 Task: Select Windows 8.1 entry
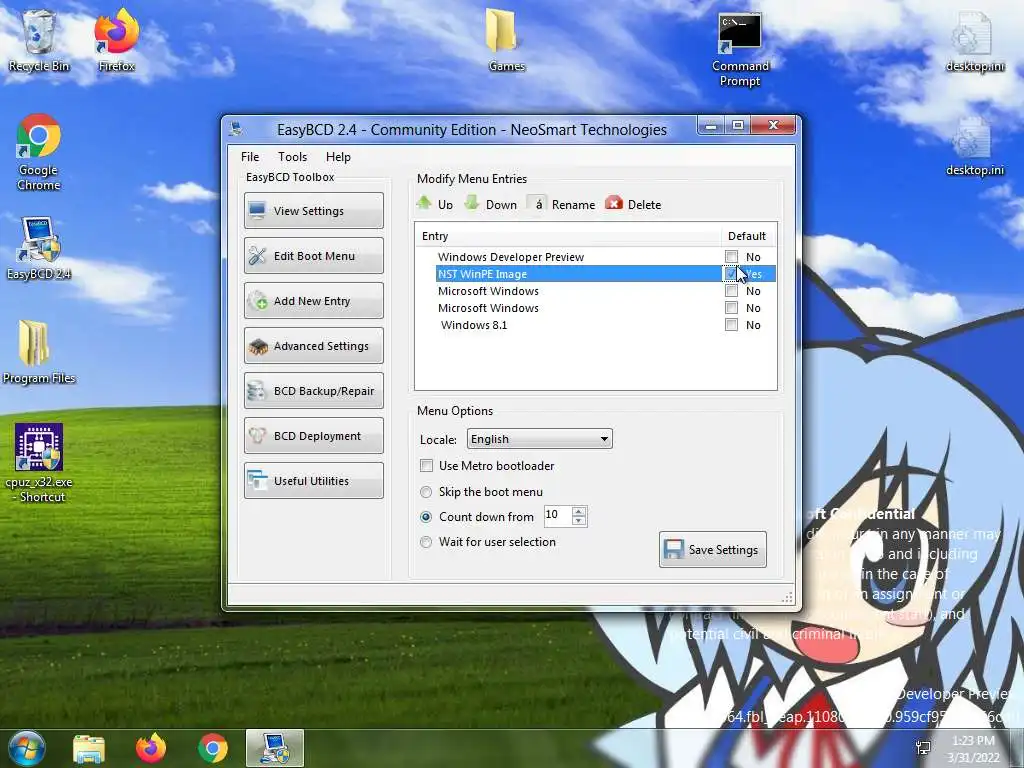coord(473,325)
